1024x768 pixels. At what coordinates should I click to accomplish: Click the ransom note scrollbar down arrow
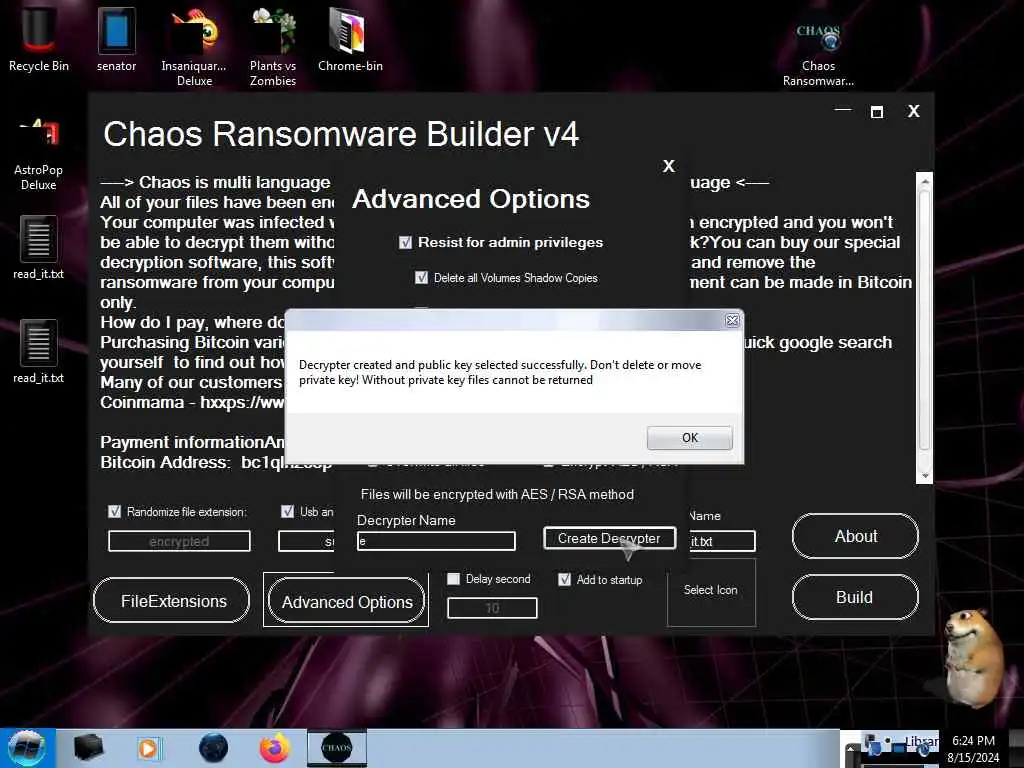click(924, 476)
